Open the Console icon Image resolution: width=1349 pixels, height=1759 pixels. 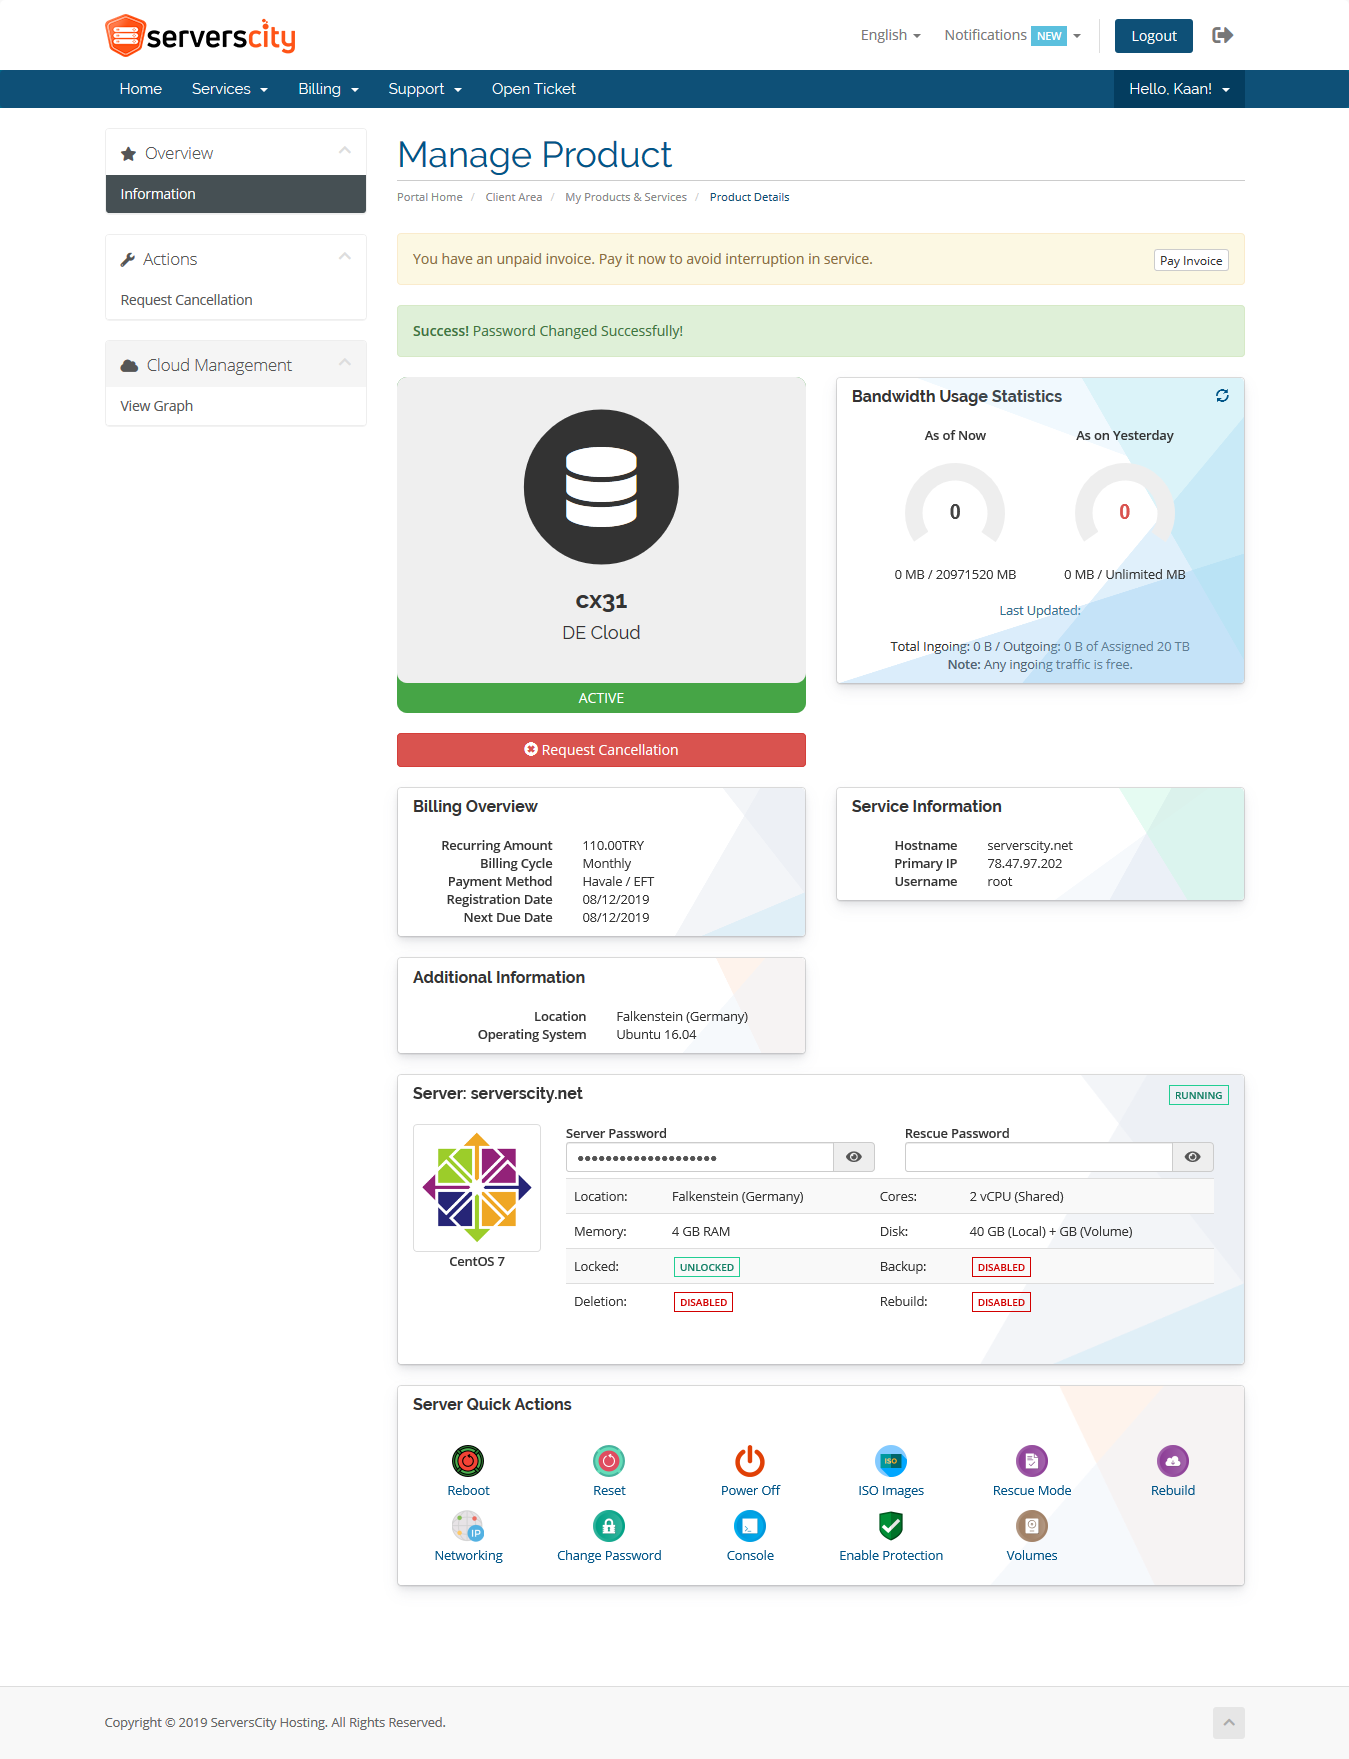pos(750,1526)
